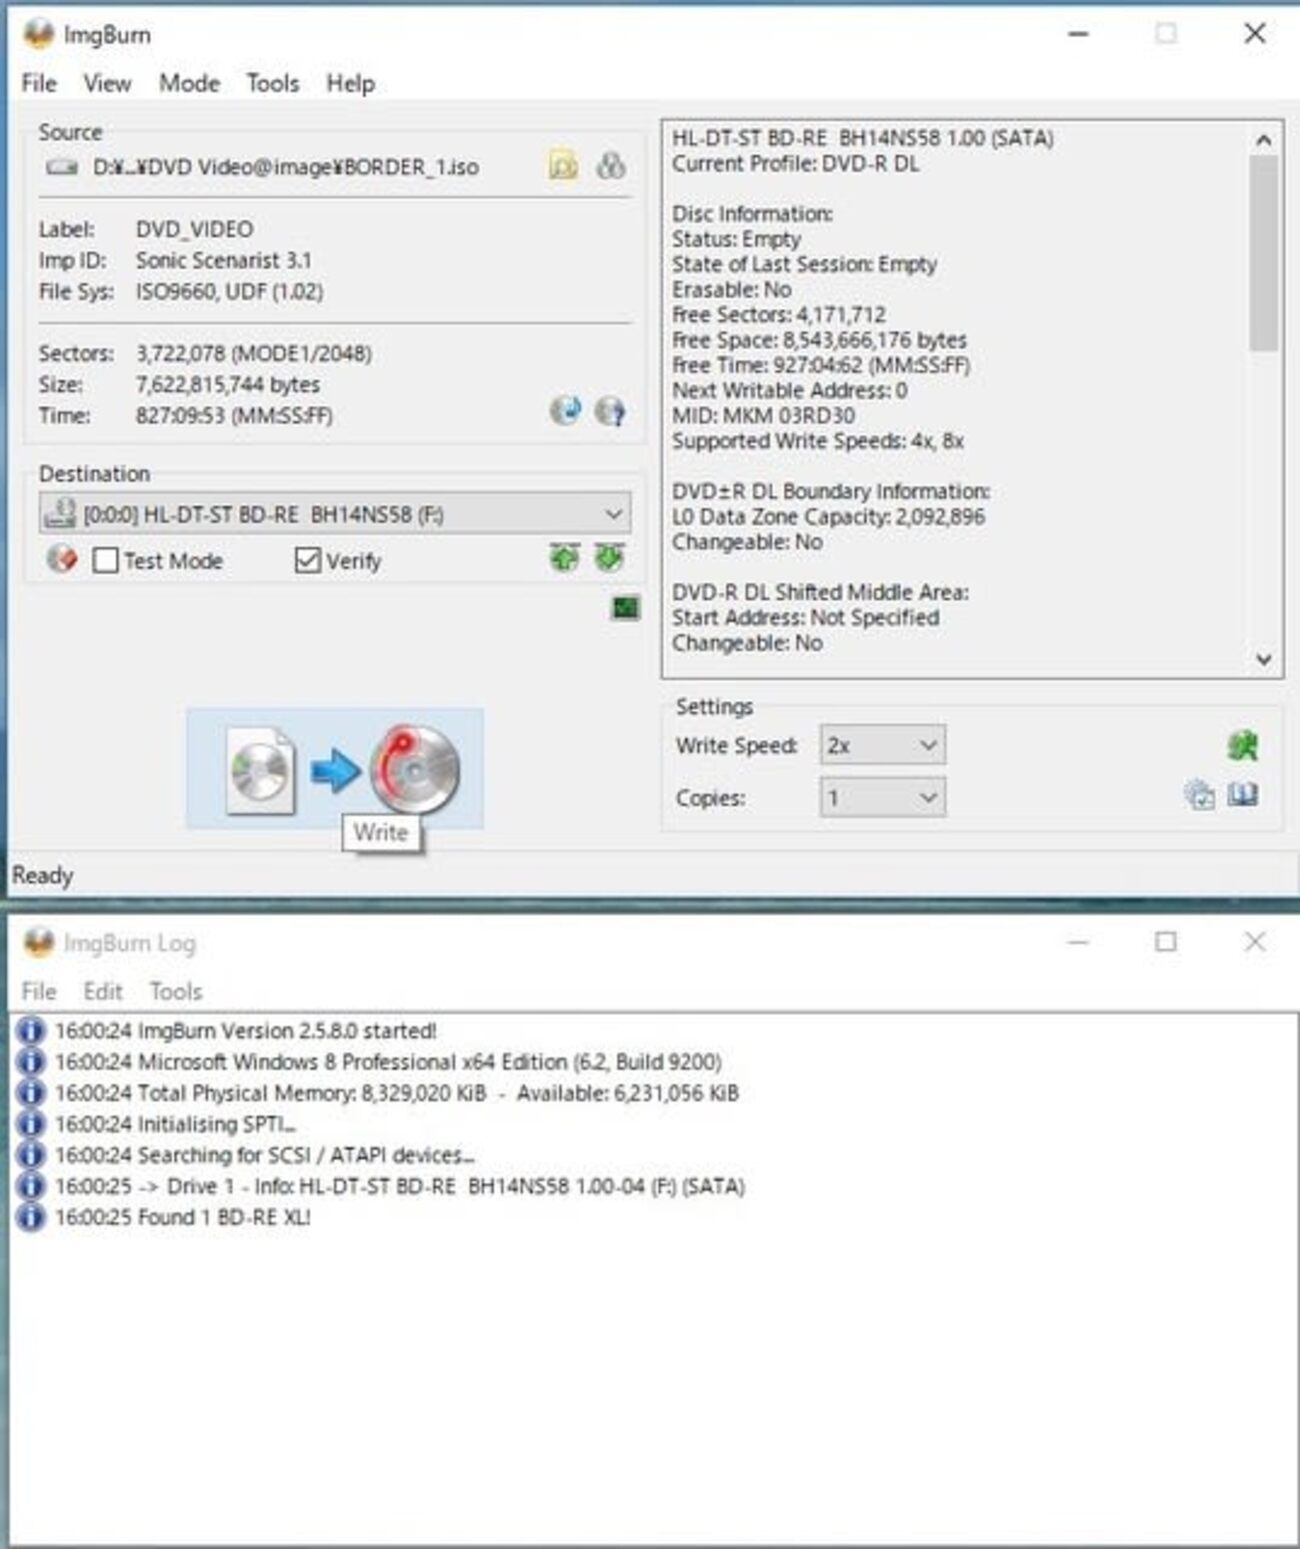Click the blue globe refresh icon under Source
Image resolution: width=1300 pixels, height=1549 pixels.
click(x=565, y=410)
